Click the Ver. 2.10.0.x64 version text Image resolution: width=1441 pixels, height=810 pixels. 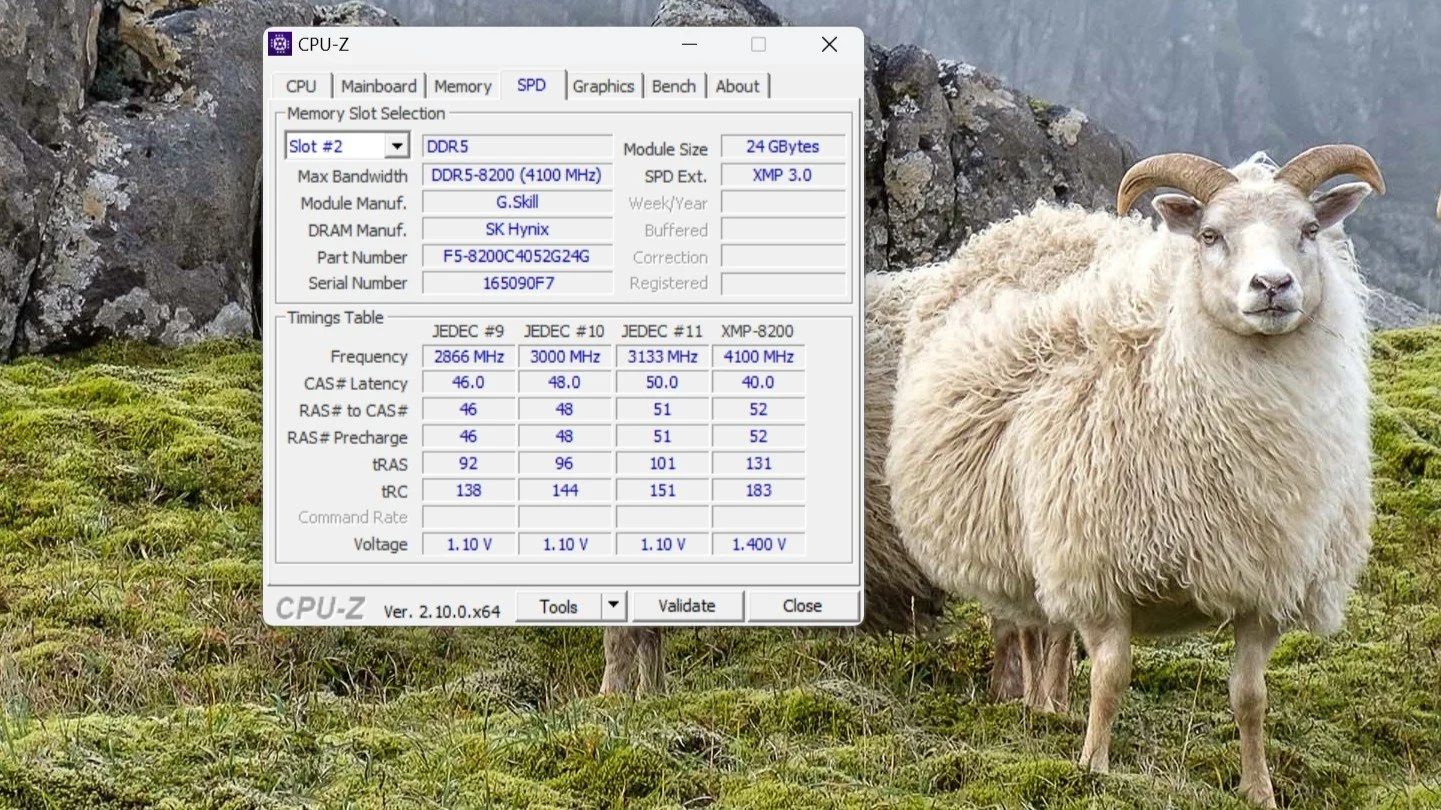442,610
